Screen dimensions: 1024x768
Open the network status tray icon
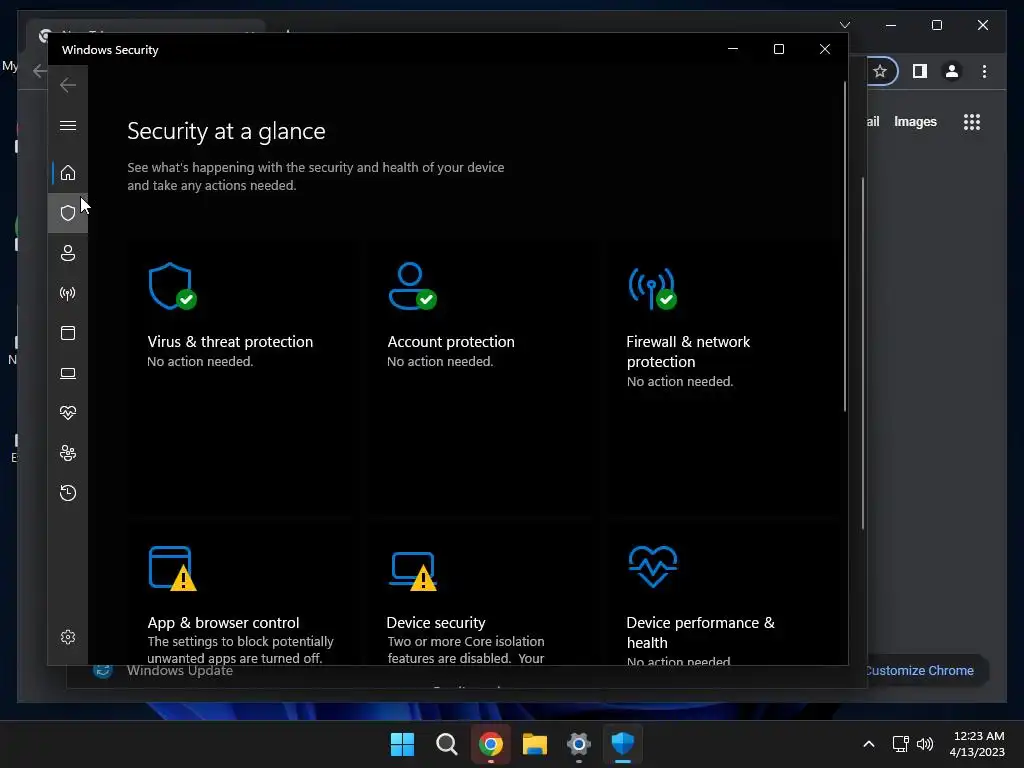pyautogui.click(x=901, y=744)
